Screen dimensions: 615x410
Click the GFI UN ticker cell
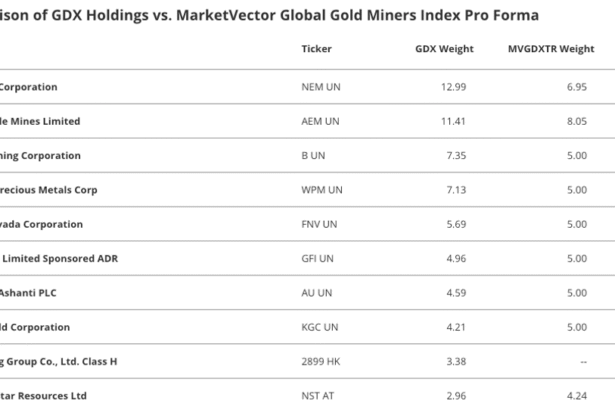318,258
